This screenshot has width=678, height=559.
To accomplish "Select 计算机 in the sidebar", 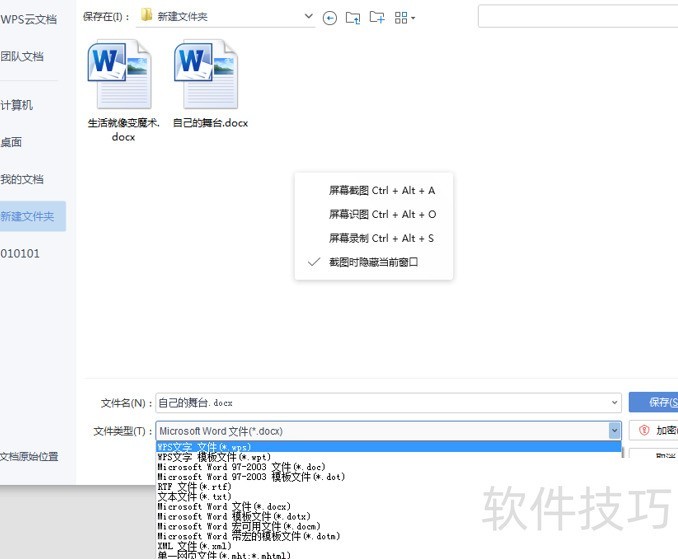I will tap(16, 105).
